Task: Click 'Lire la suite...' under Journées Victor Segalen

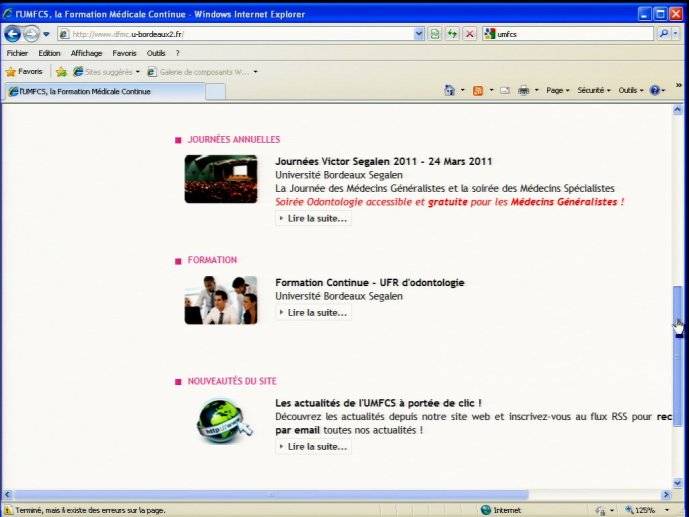Action: [x=313, y=218]
